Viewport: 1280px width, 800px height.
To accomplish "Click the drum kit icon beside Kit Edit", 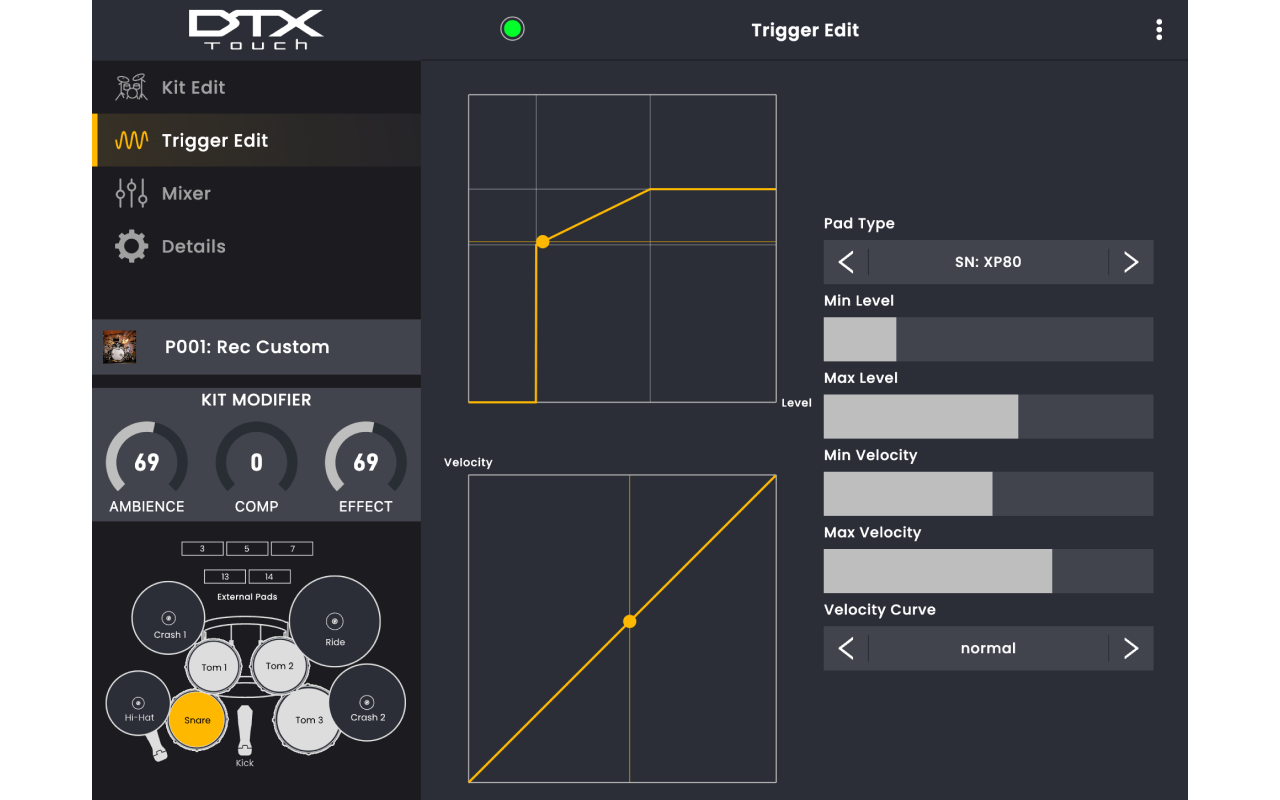I will click(x=131, y=87).
